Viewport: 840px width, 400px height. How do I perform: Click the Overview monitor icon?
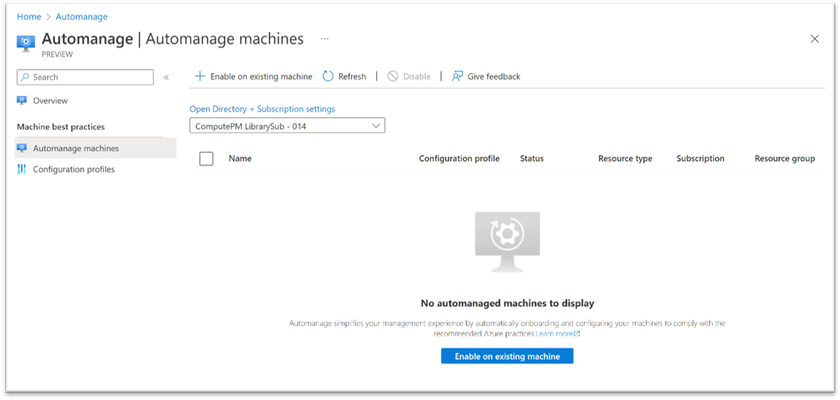(x=21, y=101)
